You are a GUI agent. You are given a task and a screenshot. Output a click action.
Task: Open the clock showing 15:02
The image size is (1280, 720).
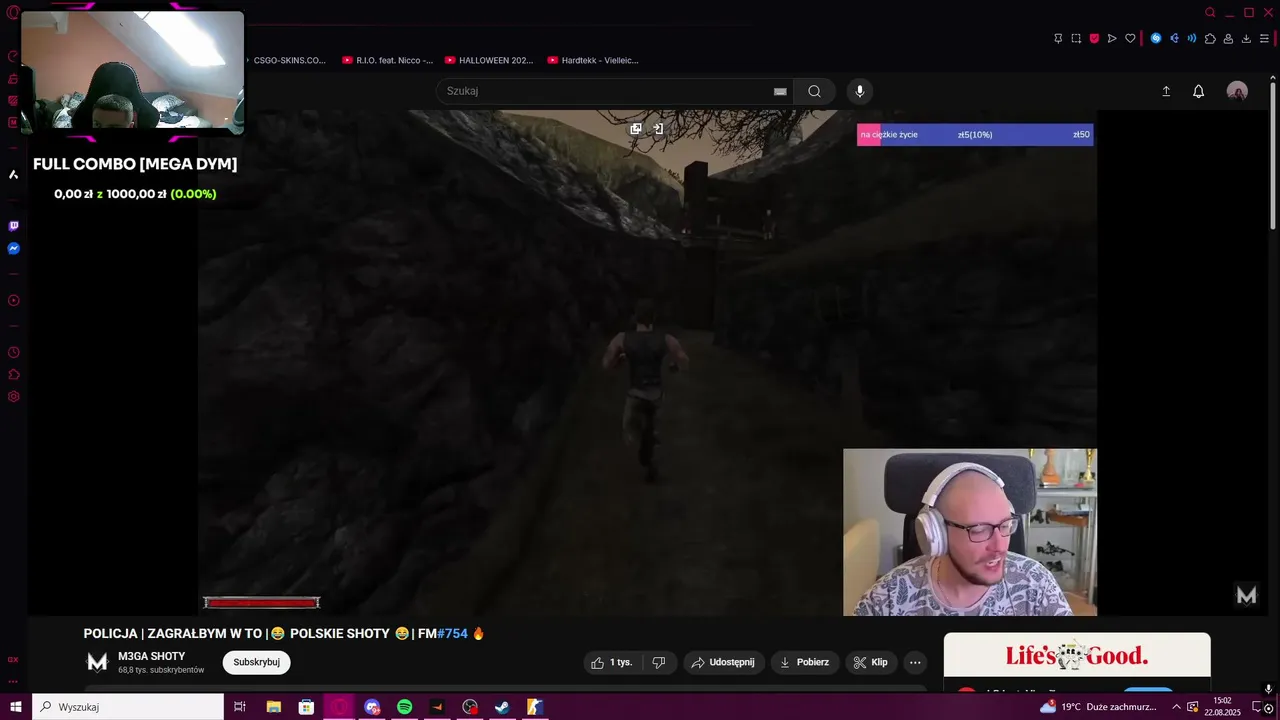1222,707
